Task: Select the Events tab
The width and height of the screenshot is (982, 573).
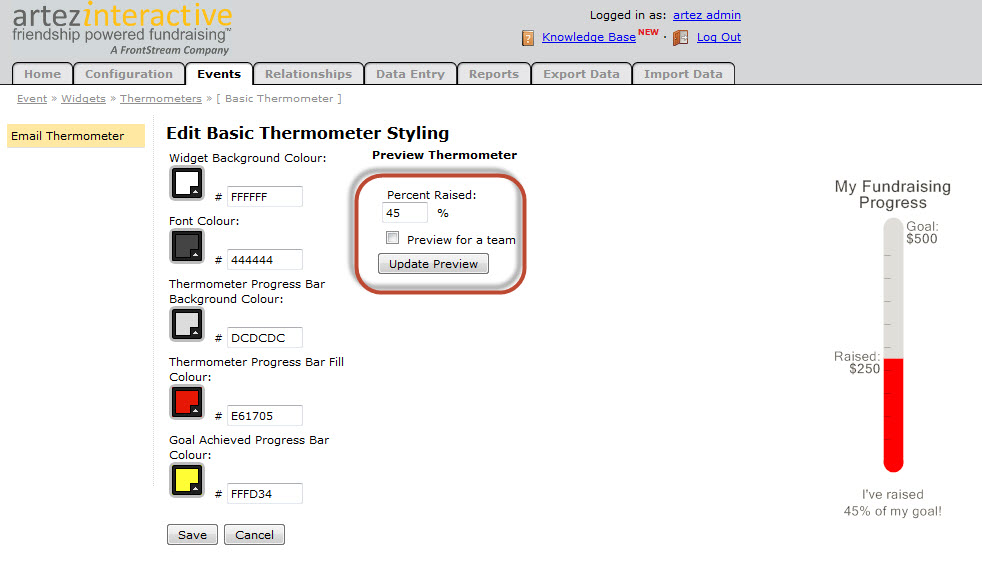Action: coord(219,74)
